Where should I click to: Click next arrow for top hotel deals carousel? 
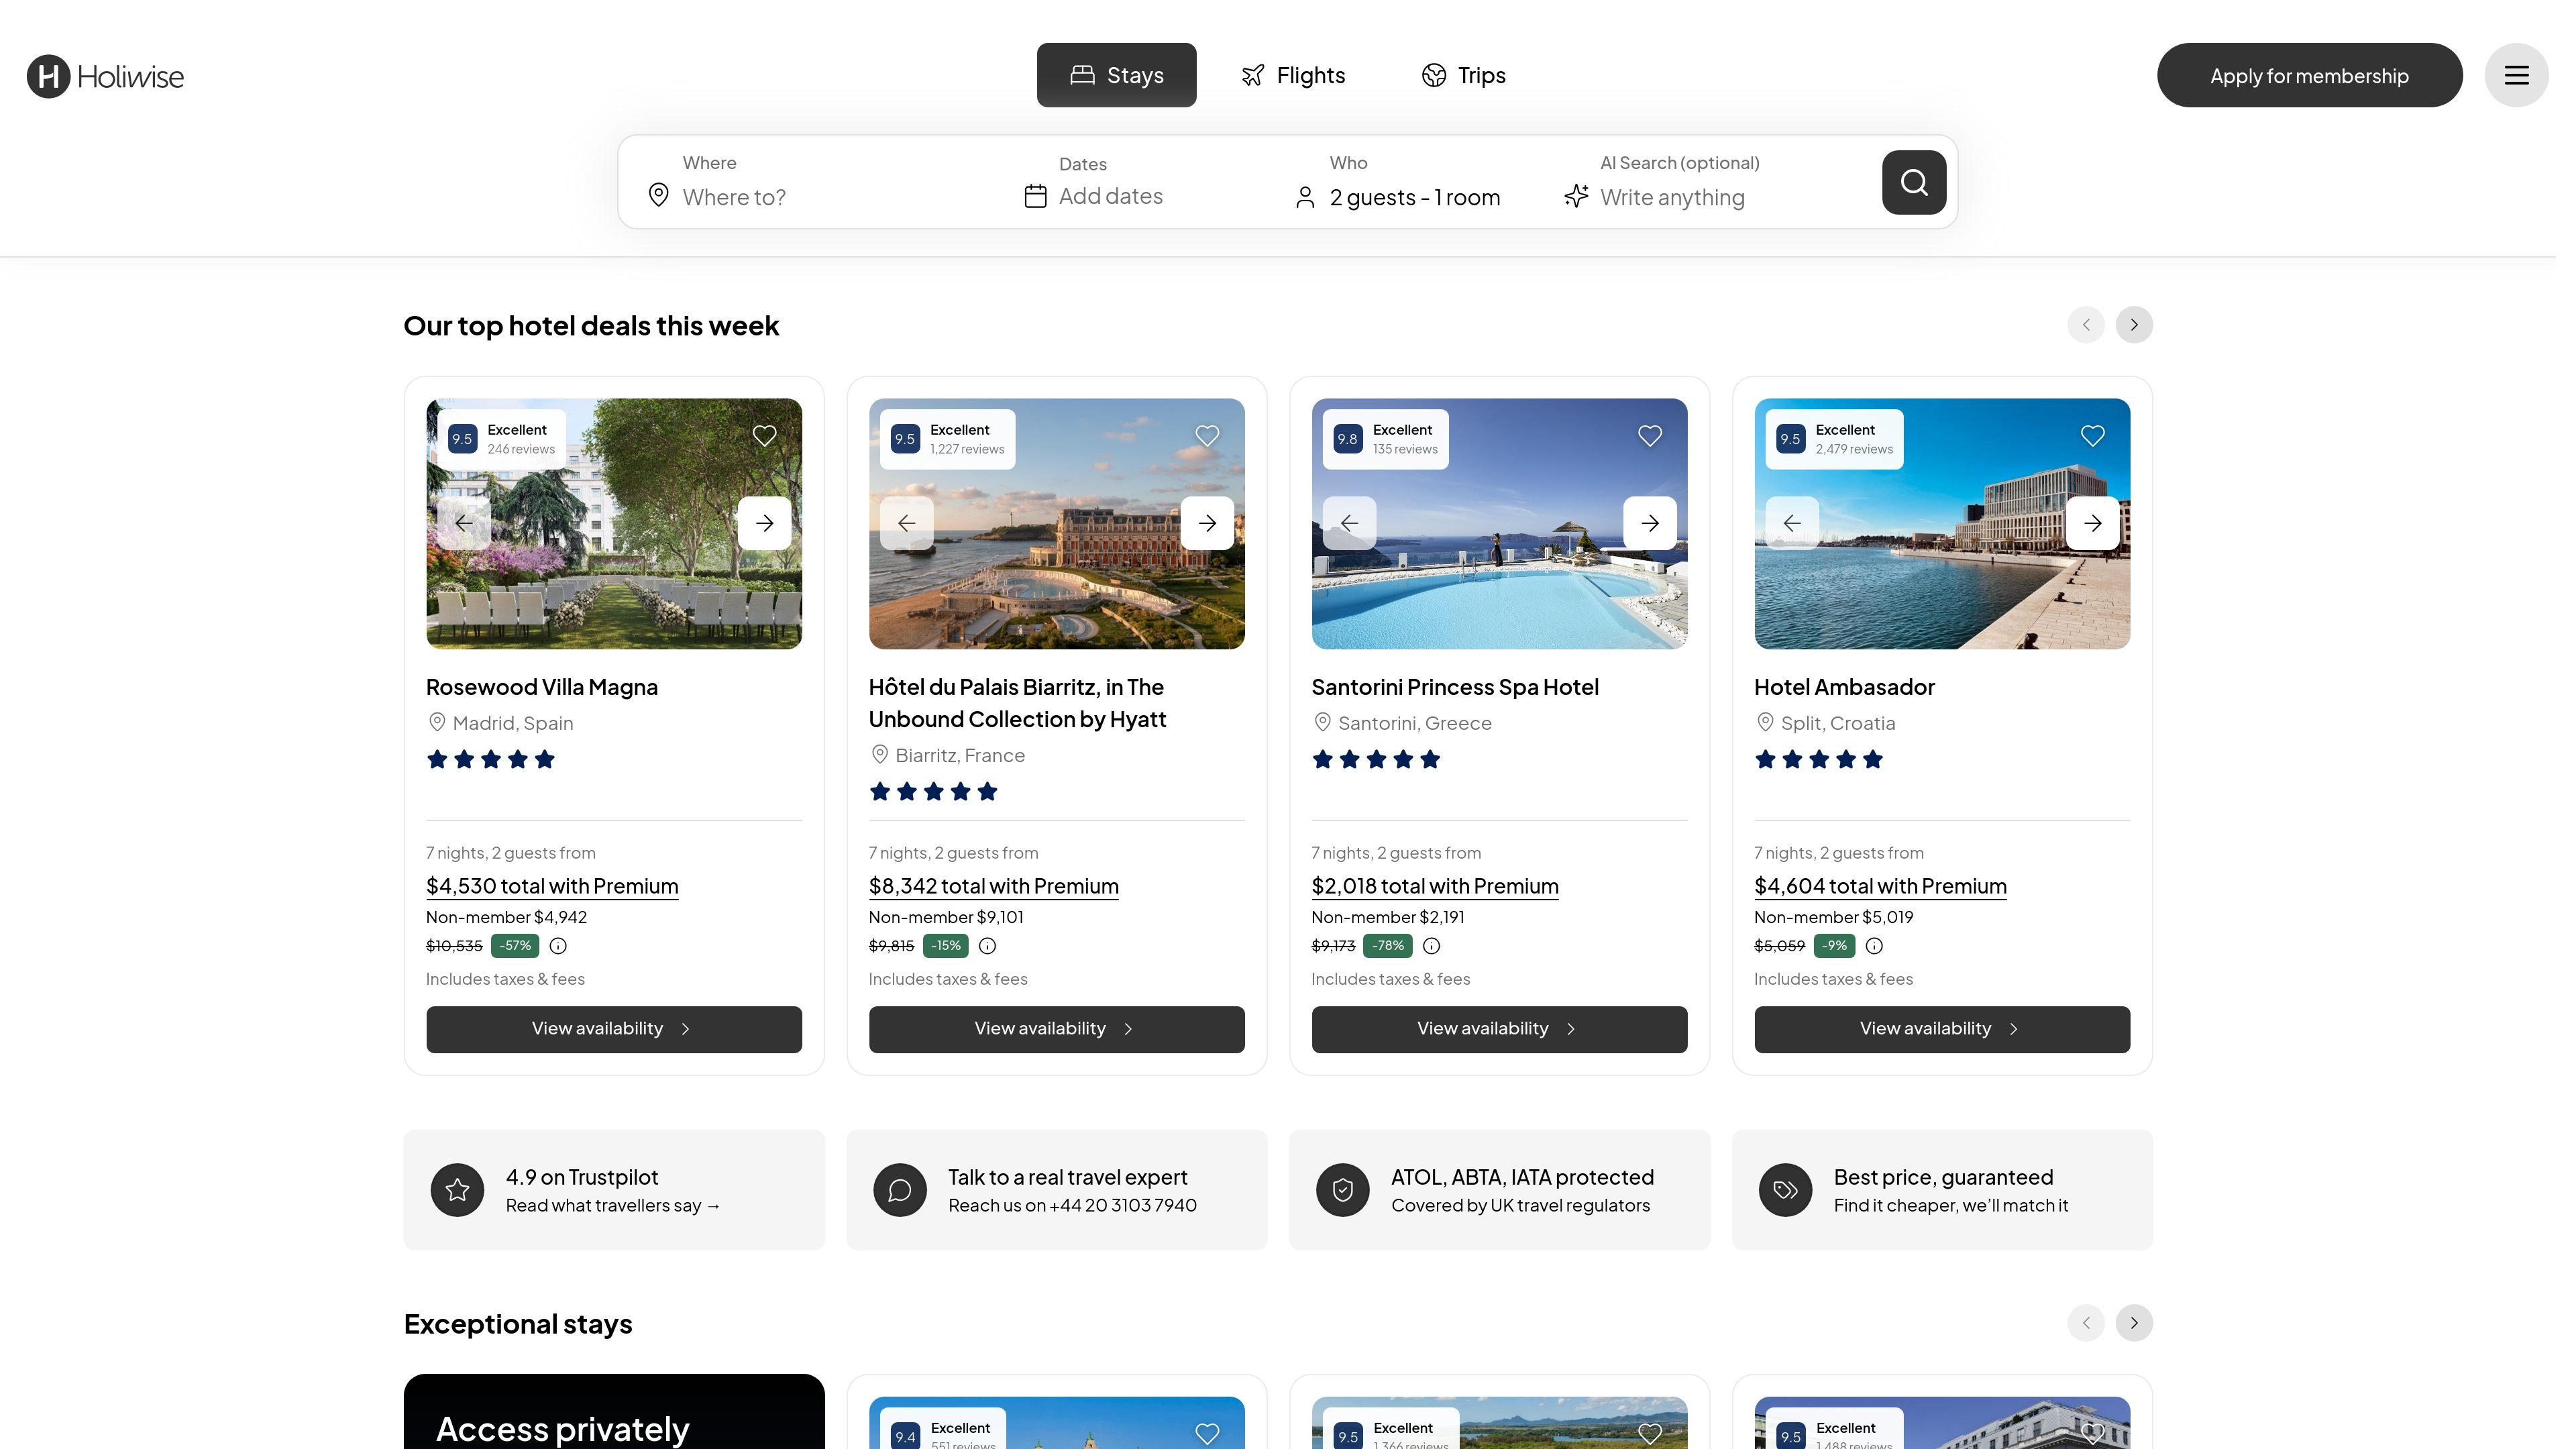[x=2133, y=325]
